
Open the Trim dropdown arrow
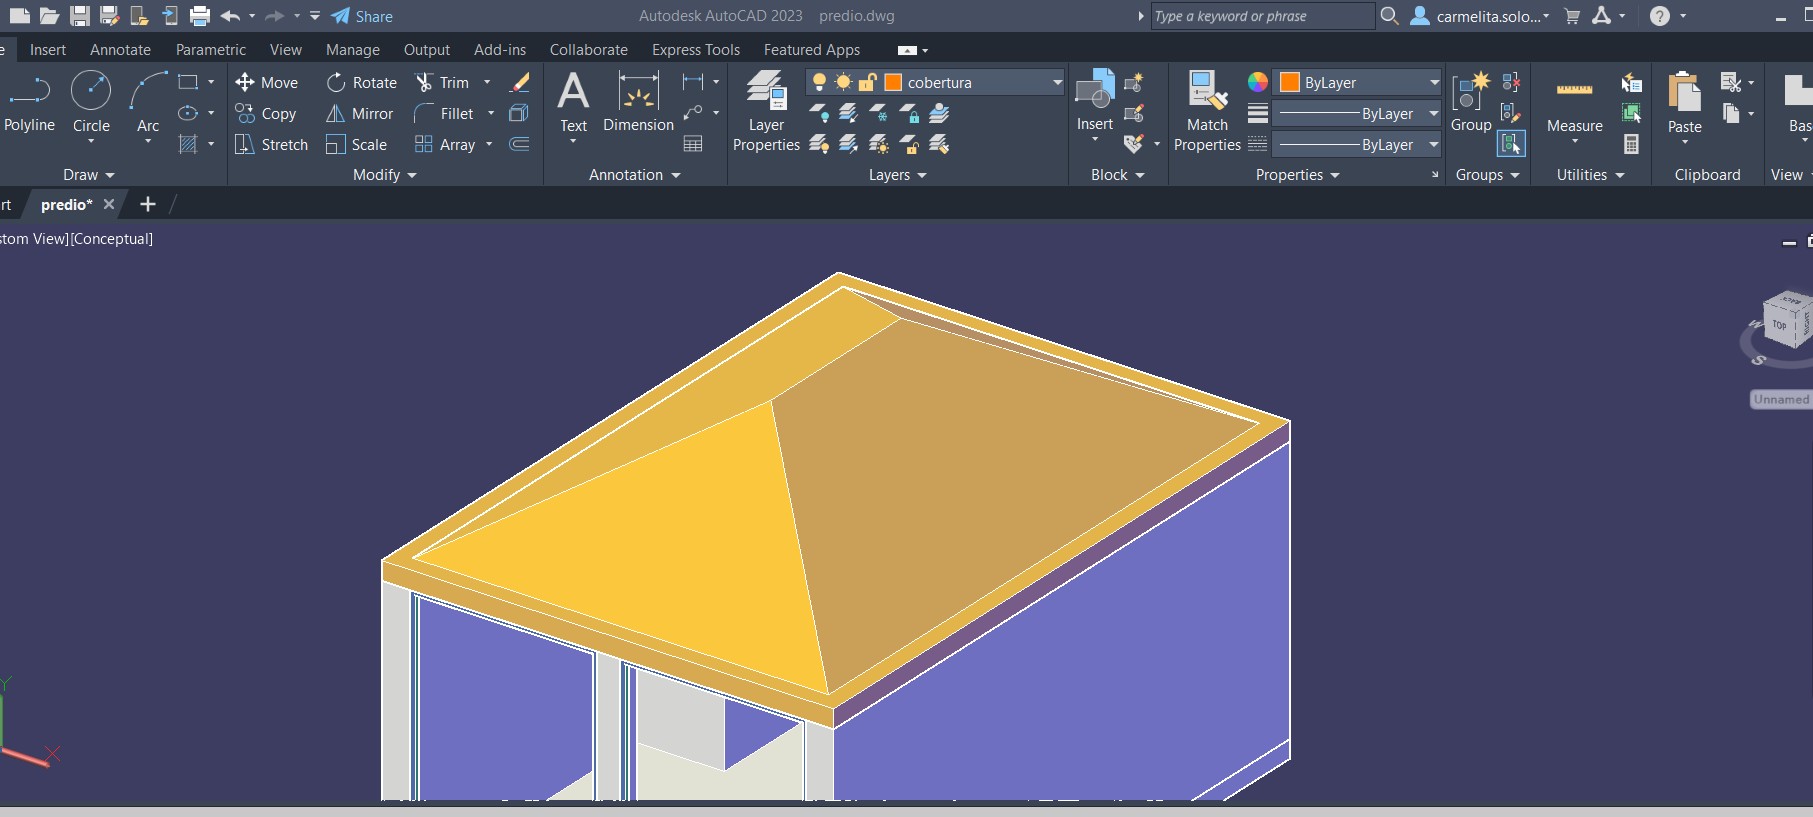pos(487,82)
